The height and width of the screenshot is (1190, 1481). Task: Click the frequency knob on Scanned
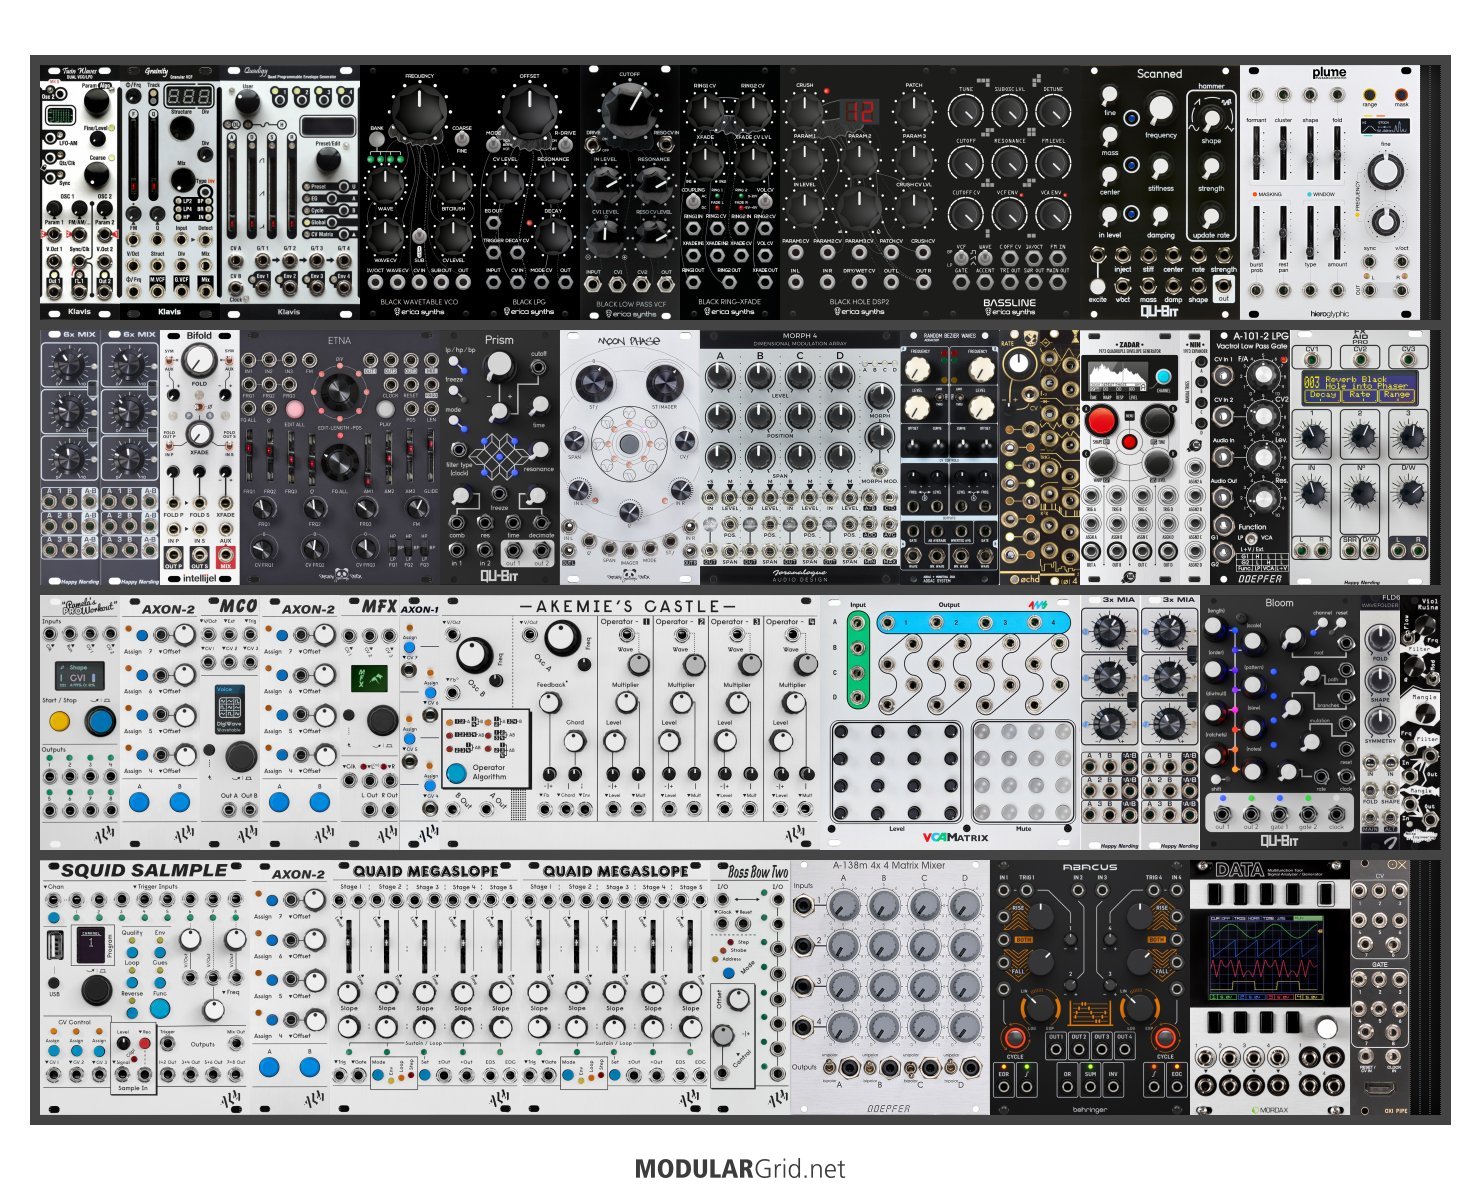1160,108
